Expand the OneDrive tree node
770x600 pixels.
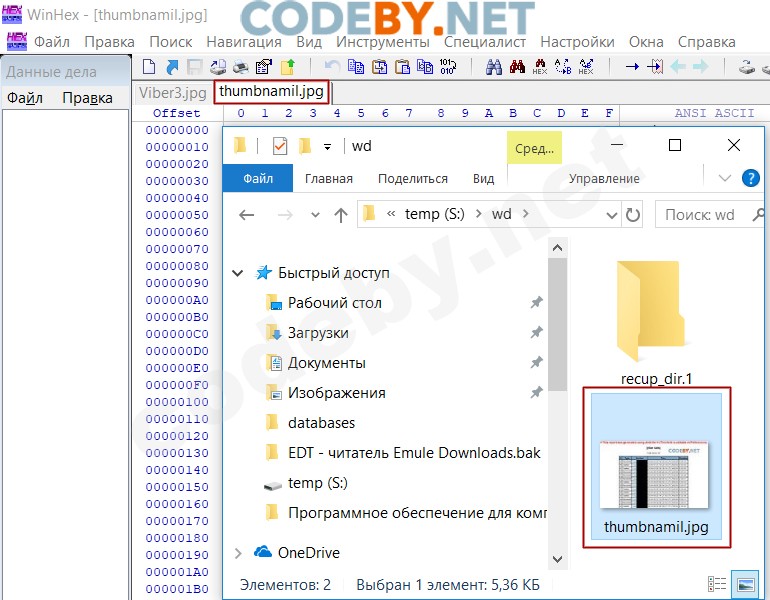(x=238, y=553)
